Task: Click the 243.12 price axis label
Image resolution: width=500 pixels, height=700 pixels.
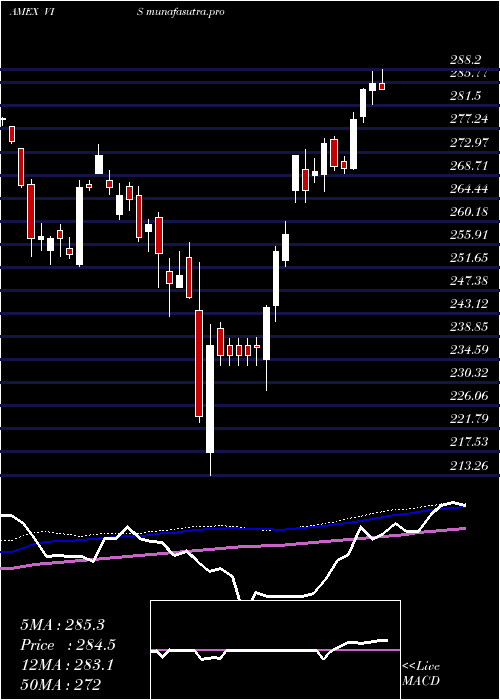Action: click(469, 304)
